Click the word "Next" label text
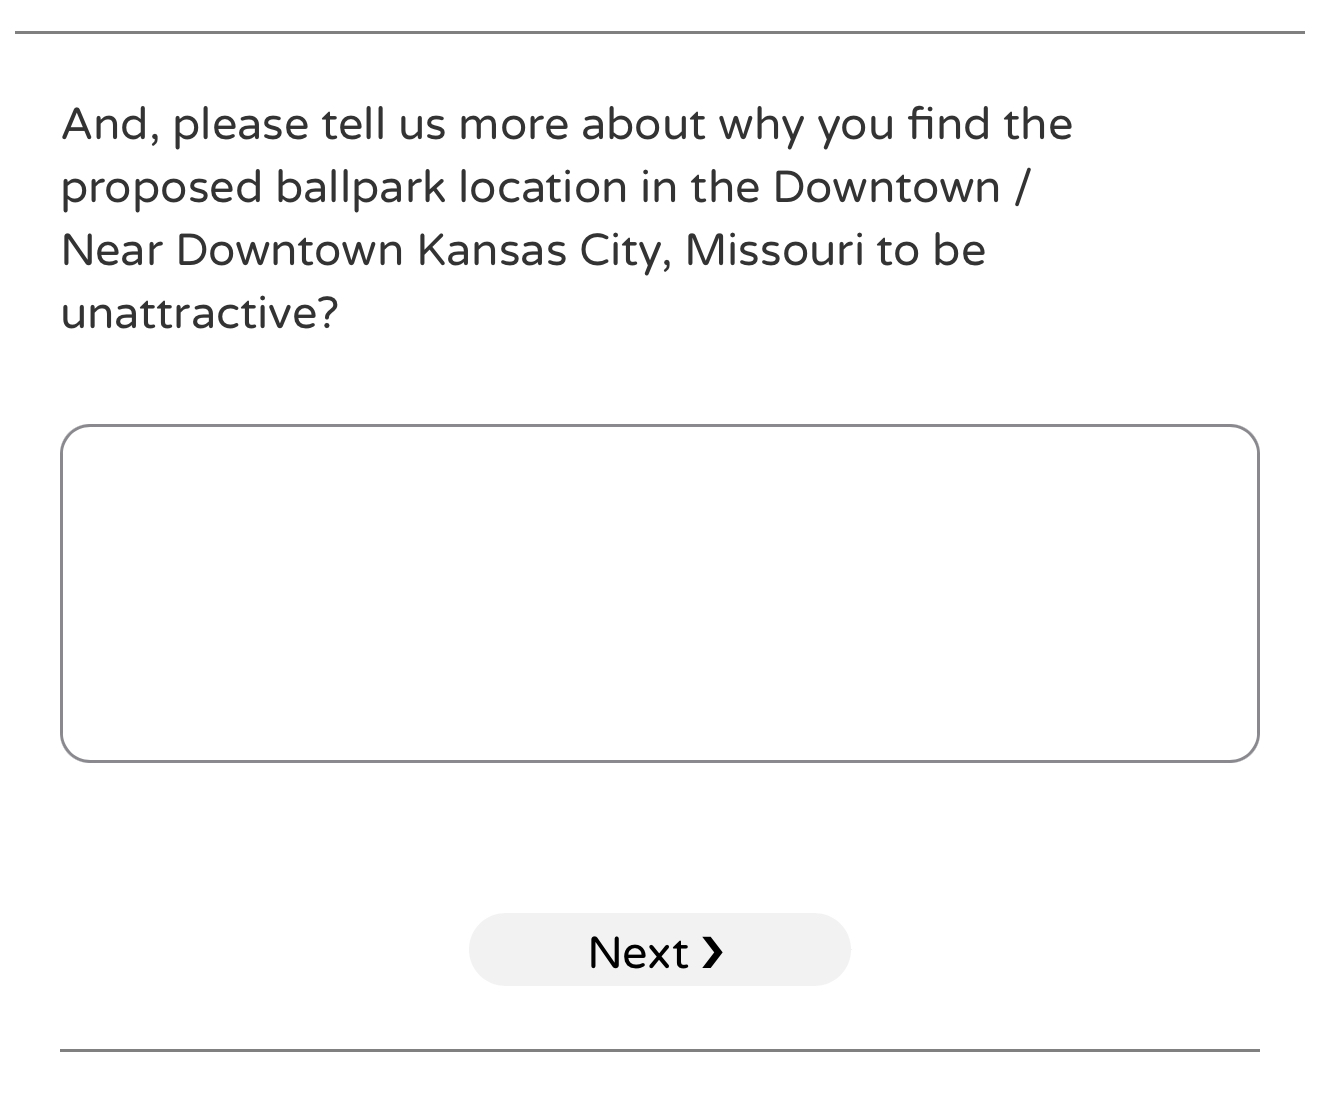Viewport: 1320px width, 1093px height. point(637,953)
